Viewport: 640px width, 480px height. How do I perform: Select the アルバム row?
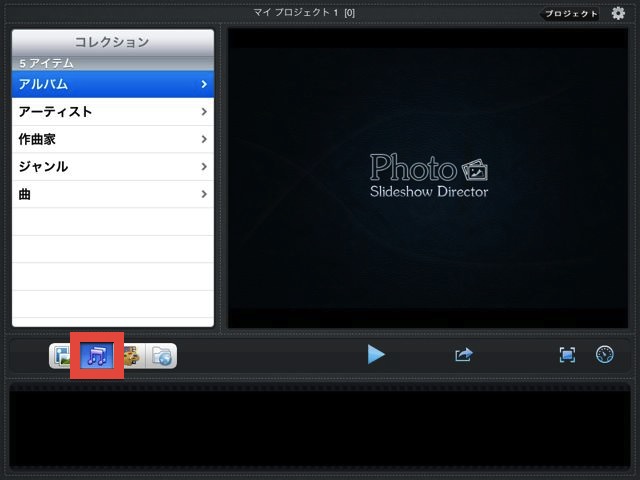(x=113, y=84)
